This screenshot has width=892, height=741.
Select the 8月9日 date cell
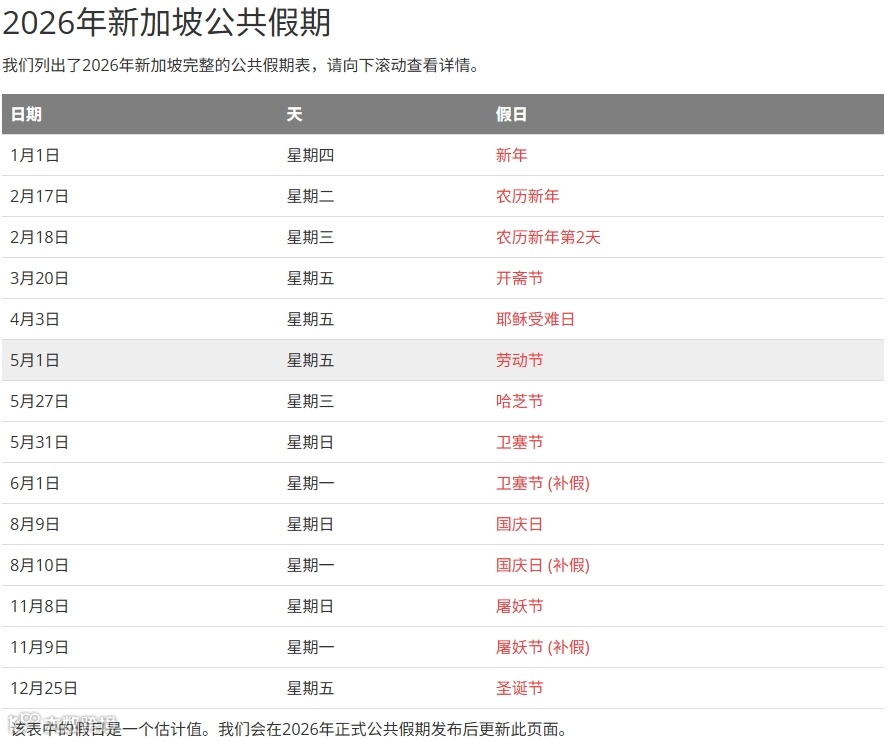(35, 524)
